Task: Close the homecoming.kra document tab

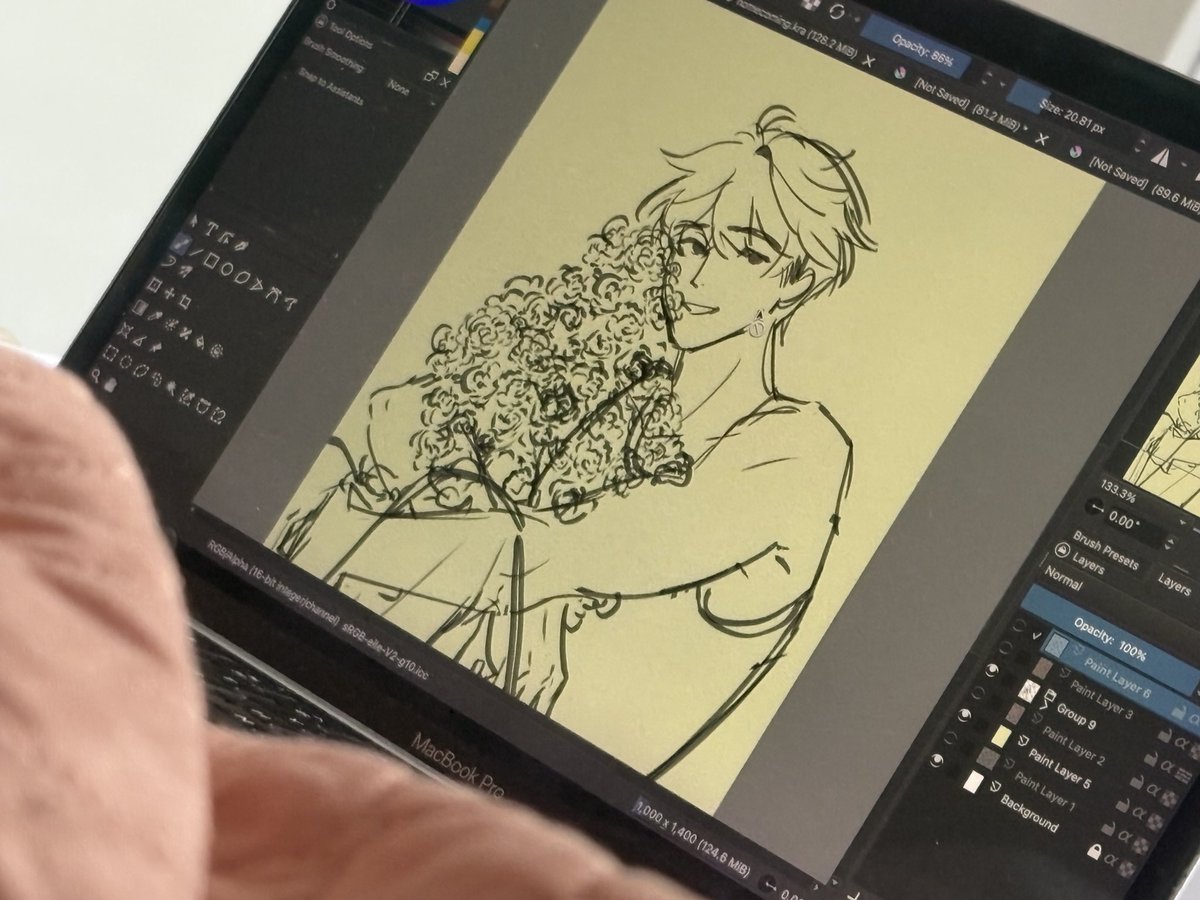Action: pos(869,62)
